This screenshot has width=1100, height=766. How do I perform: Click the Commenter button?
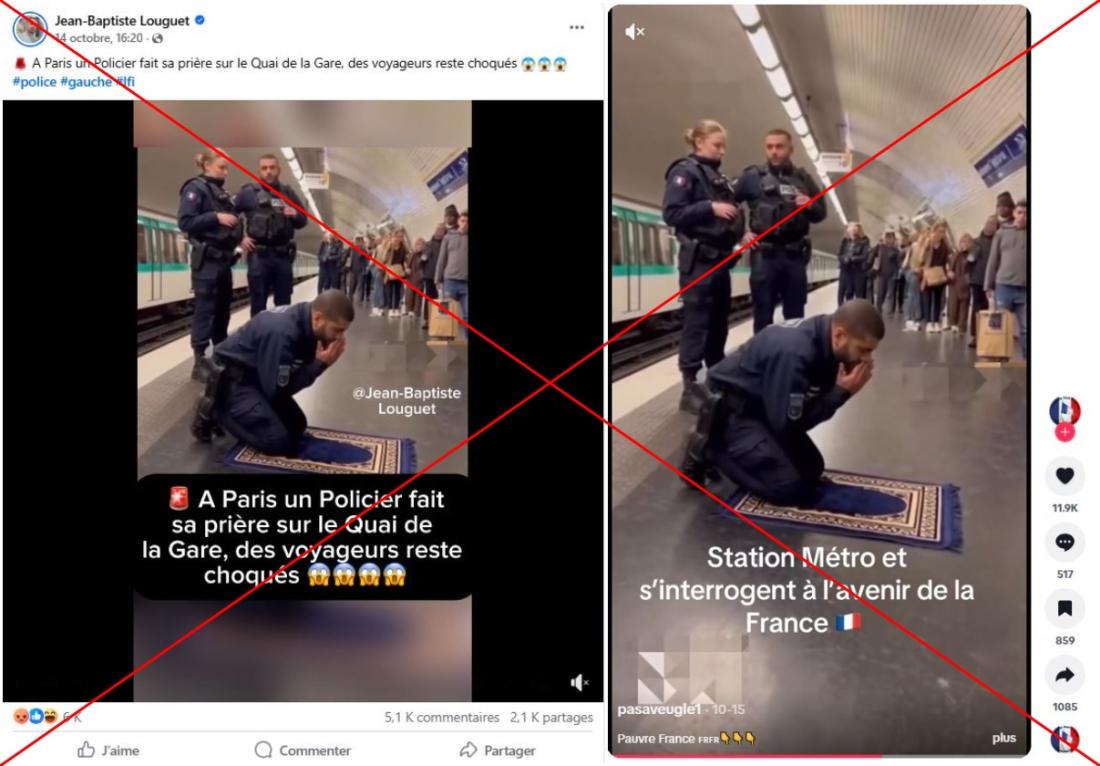pos(303,751)
